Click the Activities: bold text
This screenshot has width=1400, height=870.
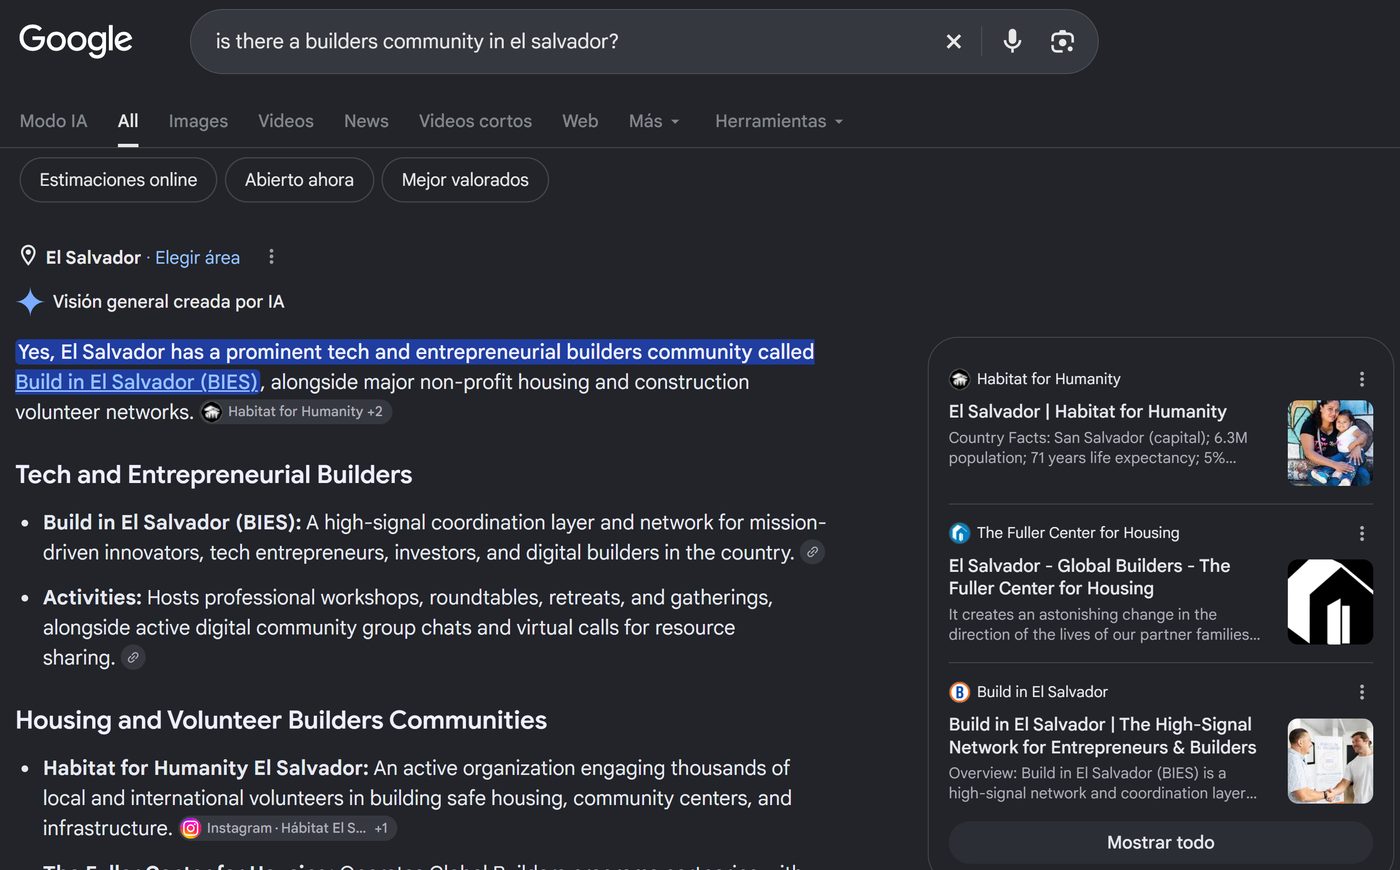pos(92,598)
